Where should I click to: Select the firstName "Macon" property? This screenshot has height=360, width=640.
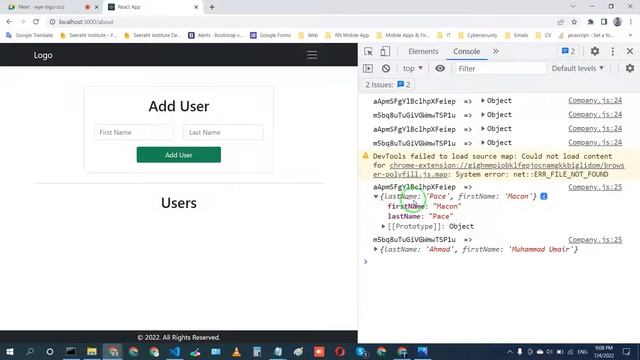coord(424,207)
